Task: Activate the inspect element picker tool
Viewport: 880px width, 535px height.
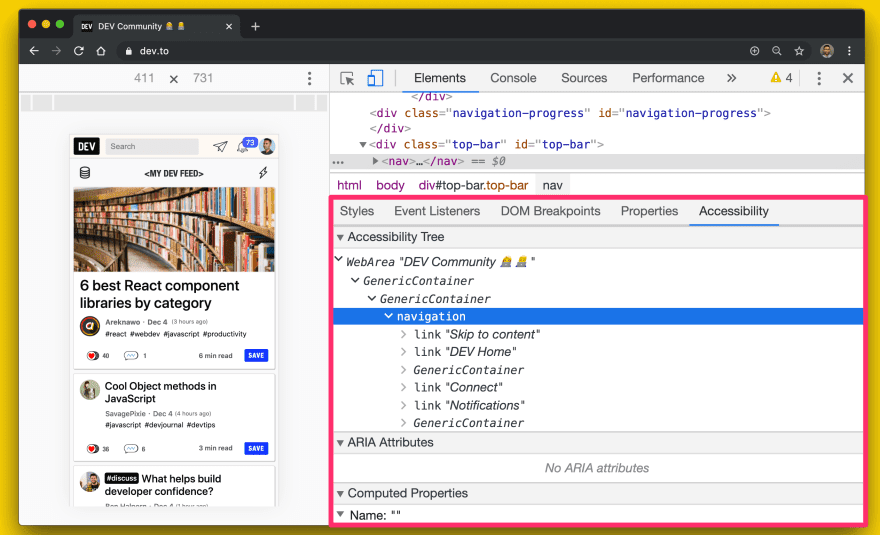Action: tap(347, 78)
